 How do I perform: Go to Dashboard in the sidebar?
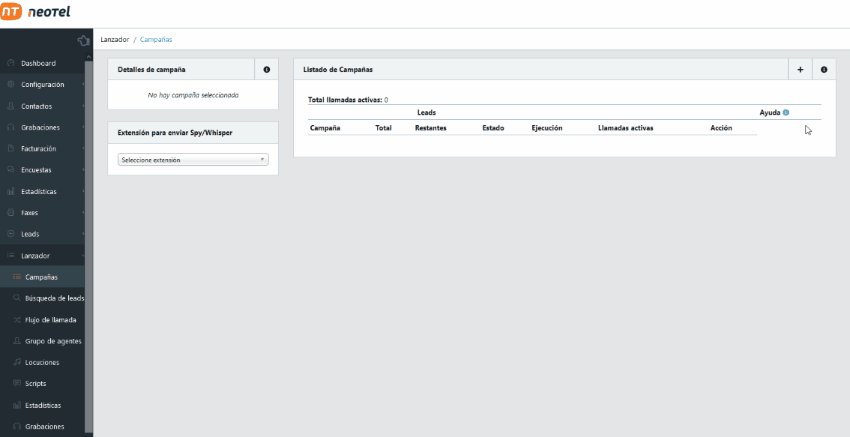(38, 64)
